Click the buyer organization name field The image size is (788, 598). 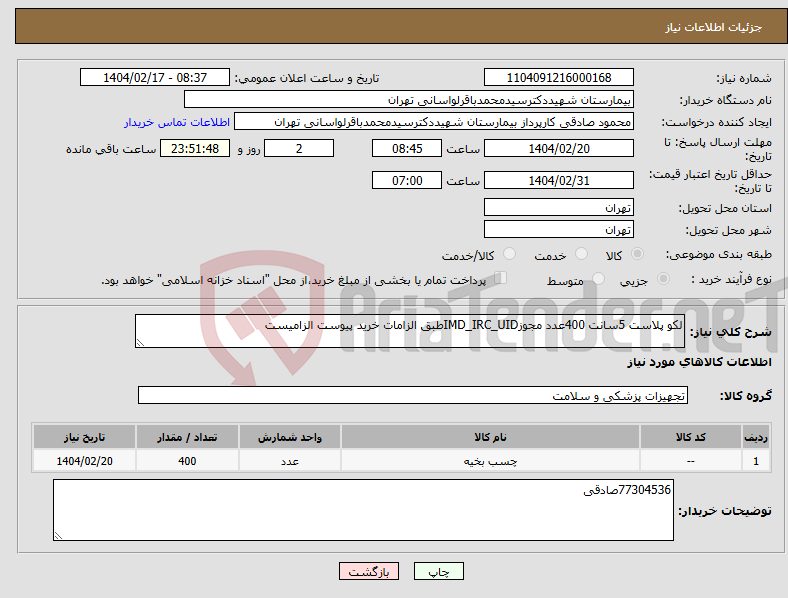tap(409, 99)
